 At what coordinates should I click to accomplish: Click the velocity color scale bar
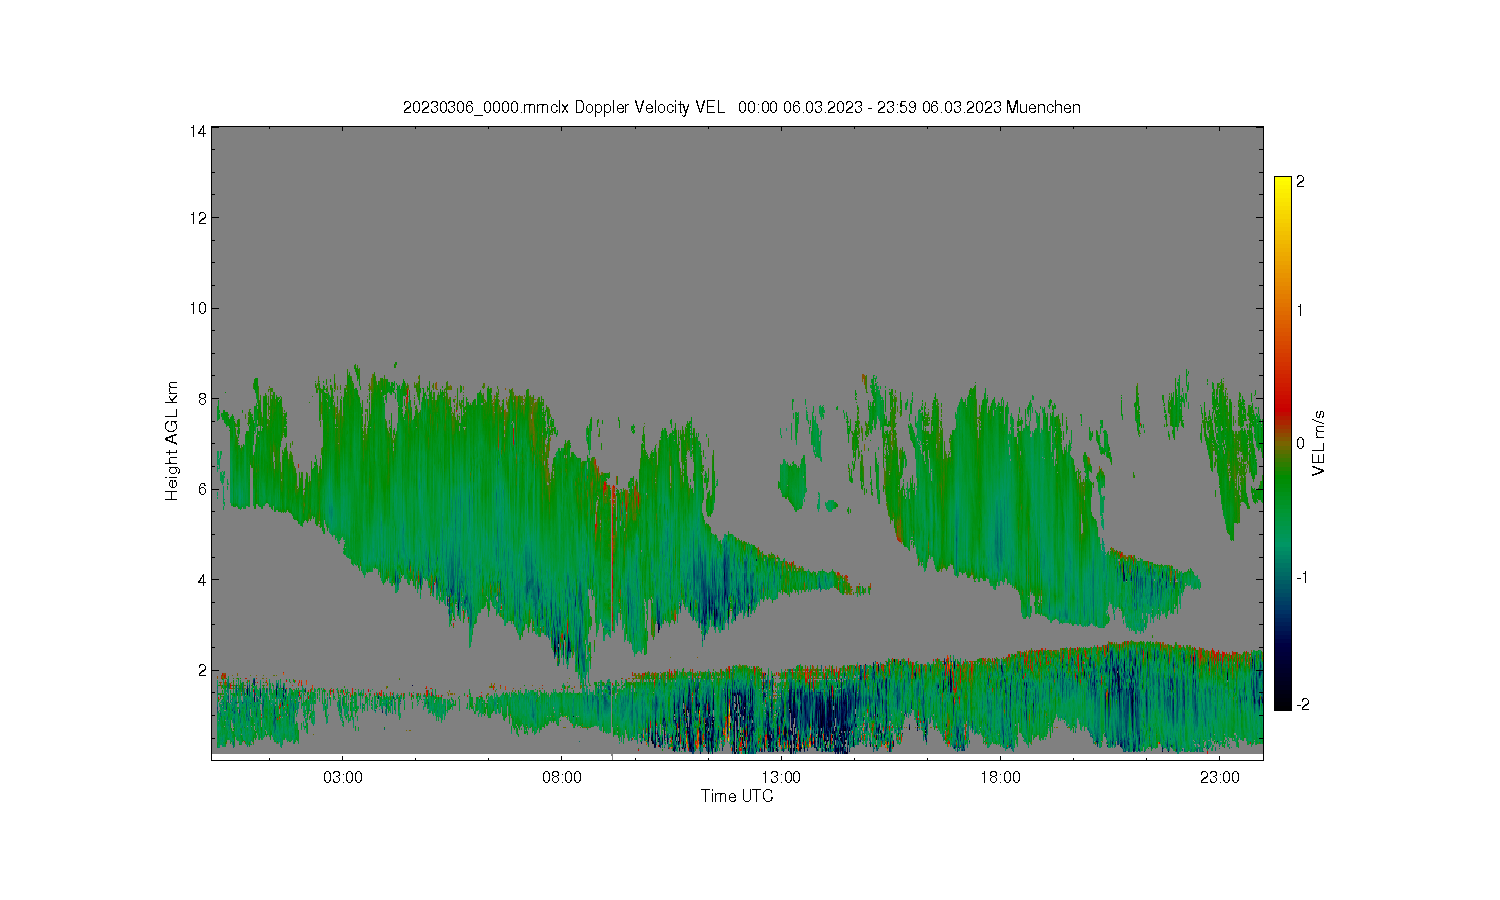[1283, 443]
